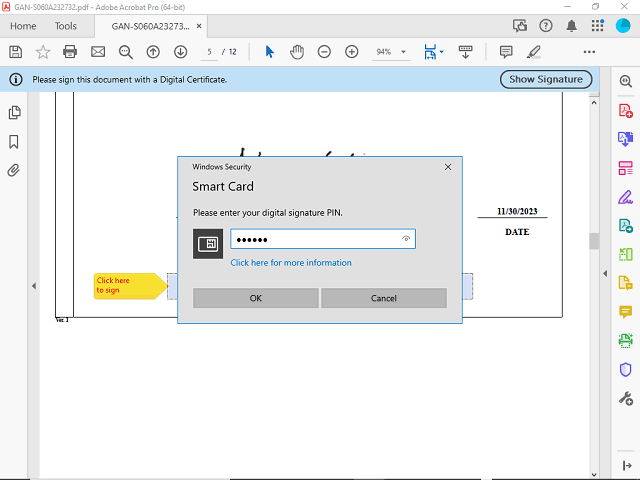Open the page thumbnails panel
The width and height of the screenshot is (640, 480).
click(14, 113)
